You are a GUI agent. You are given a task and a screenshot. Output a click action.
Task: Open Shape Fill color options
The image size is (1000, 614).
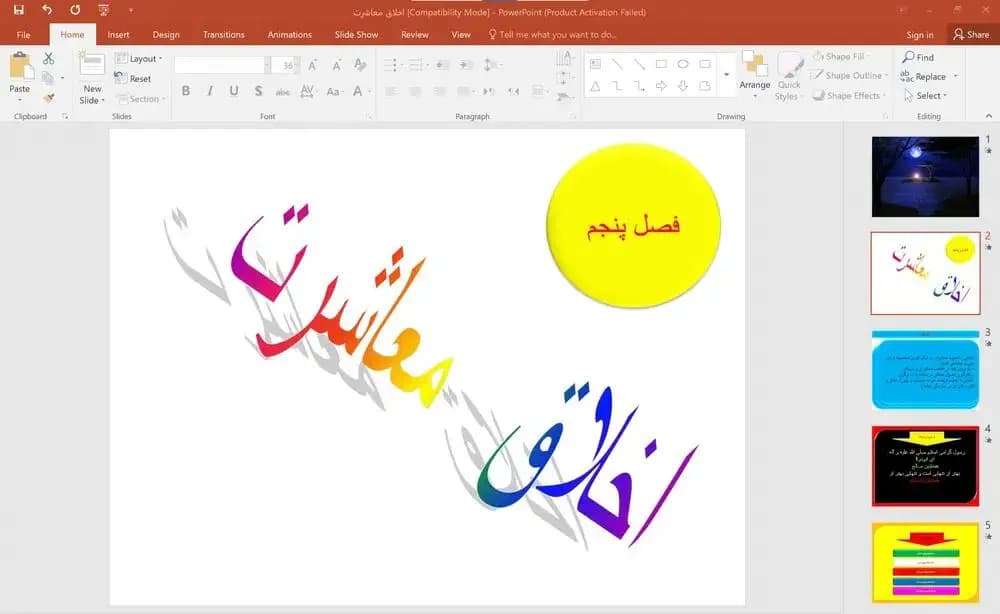pyautogui.click(x=841, y=57)
